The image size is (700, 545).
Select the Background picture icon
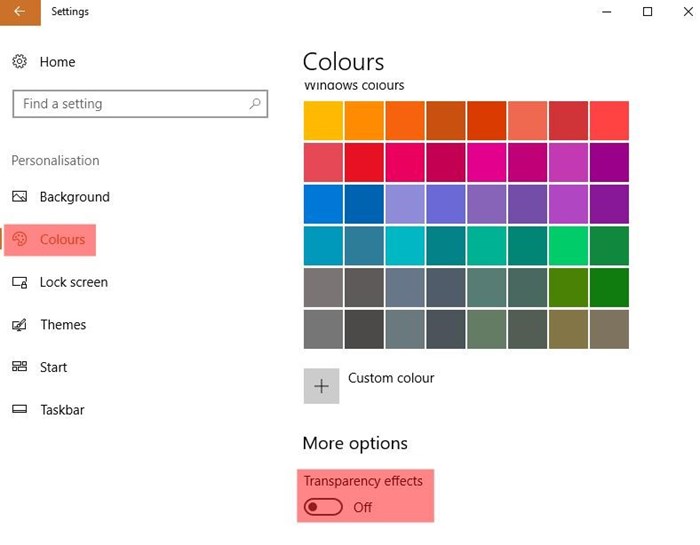(x=19, y=196)
